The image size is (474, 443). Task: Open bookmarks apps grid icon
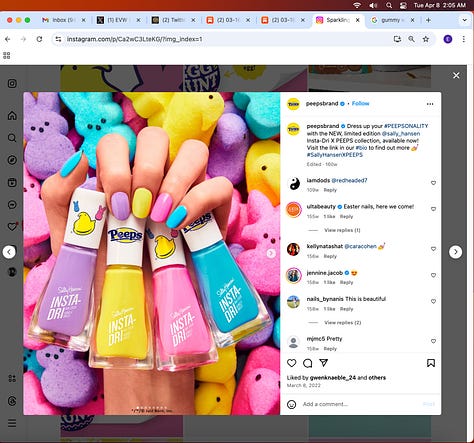[x=7, y=55]
